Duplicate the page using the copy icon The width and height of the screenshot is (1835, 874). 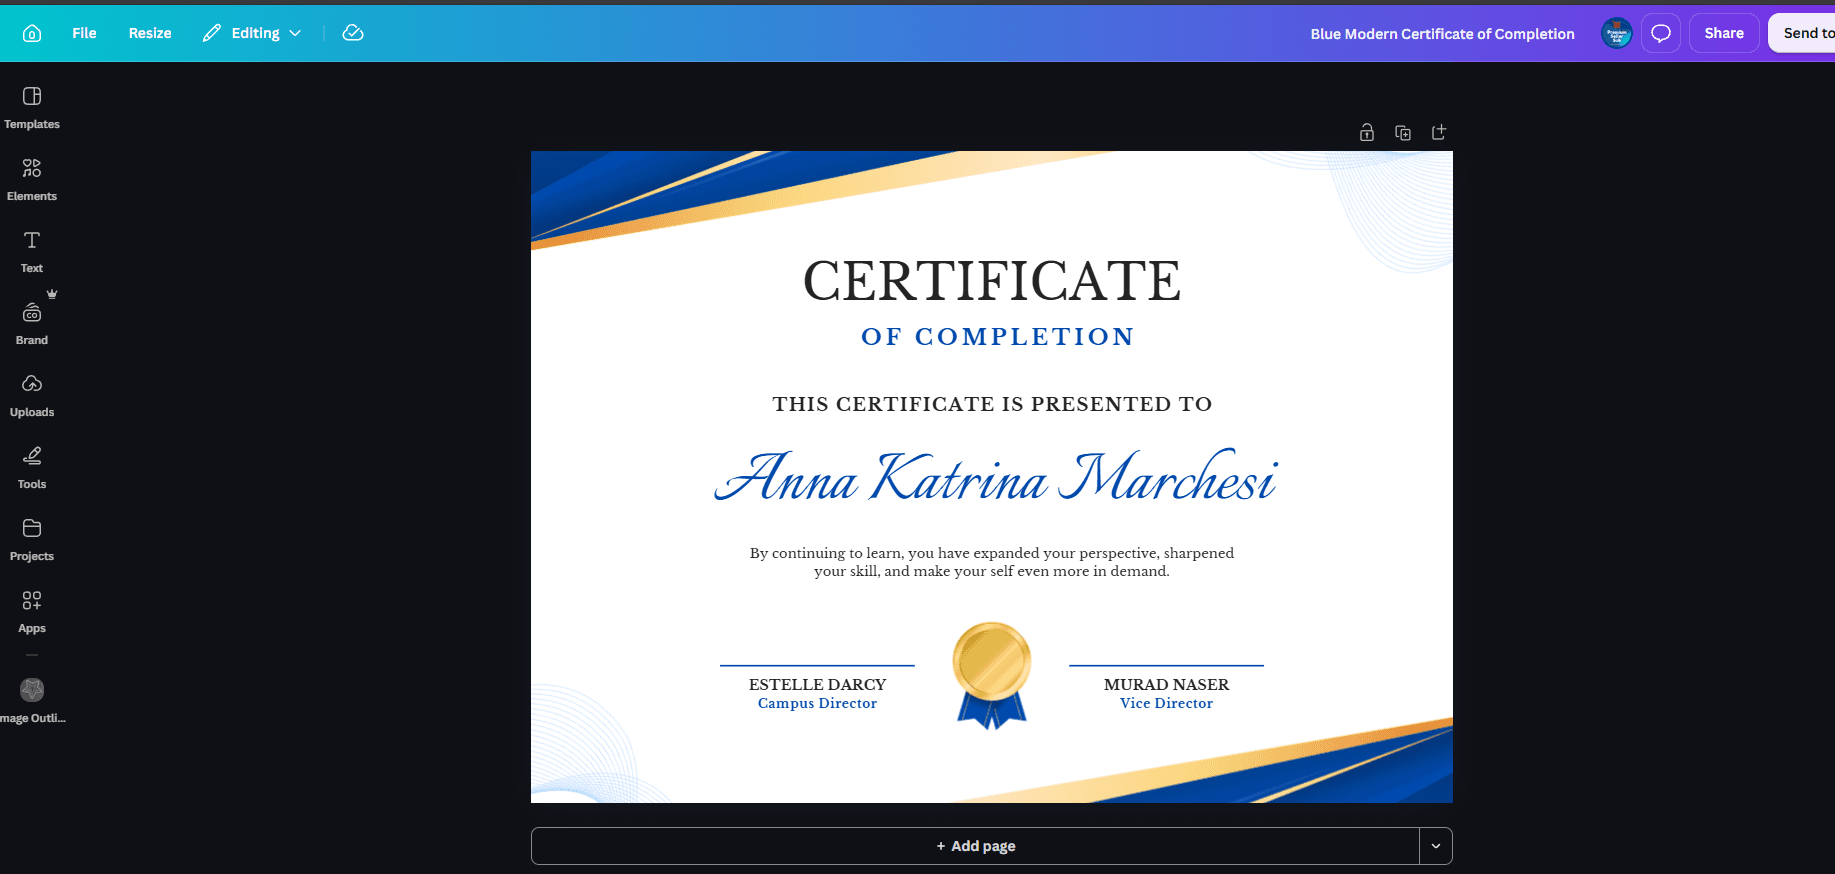1403,132
